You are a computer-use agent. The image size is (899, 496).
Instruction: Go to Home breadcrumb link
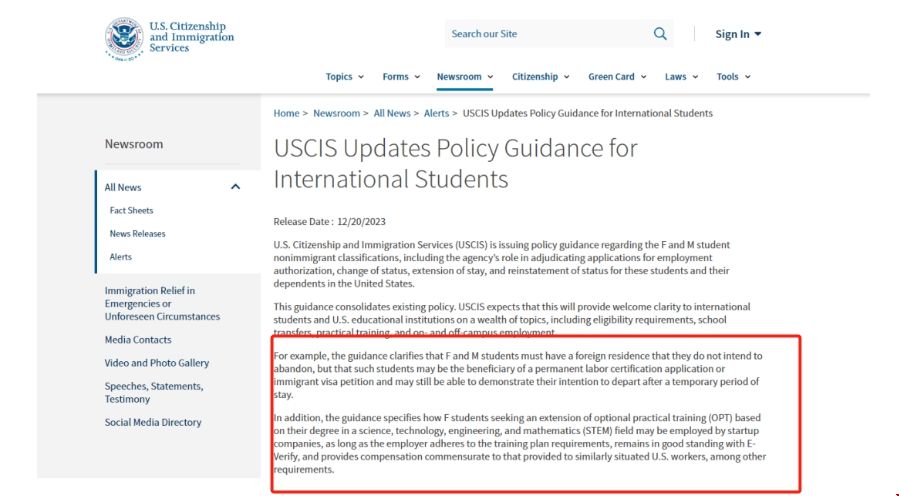286,114
